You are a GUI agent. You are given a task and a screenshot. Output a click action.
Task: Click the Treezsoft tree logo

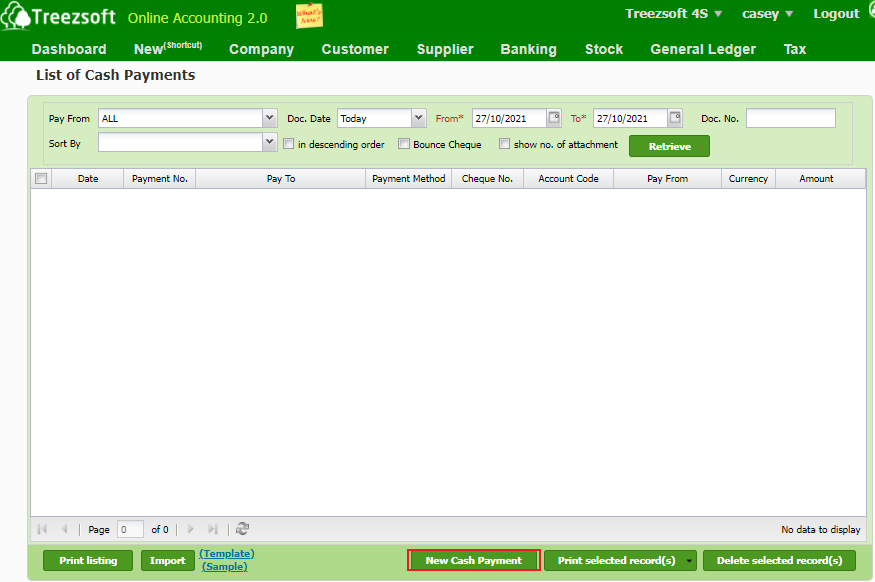pos(16,16)
